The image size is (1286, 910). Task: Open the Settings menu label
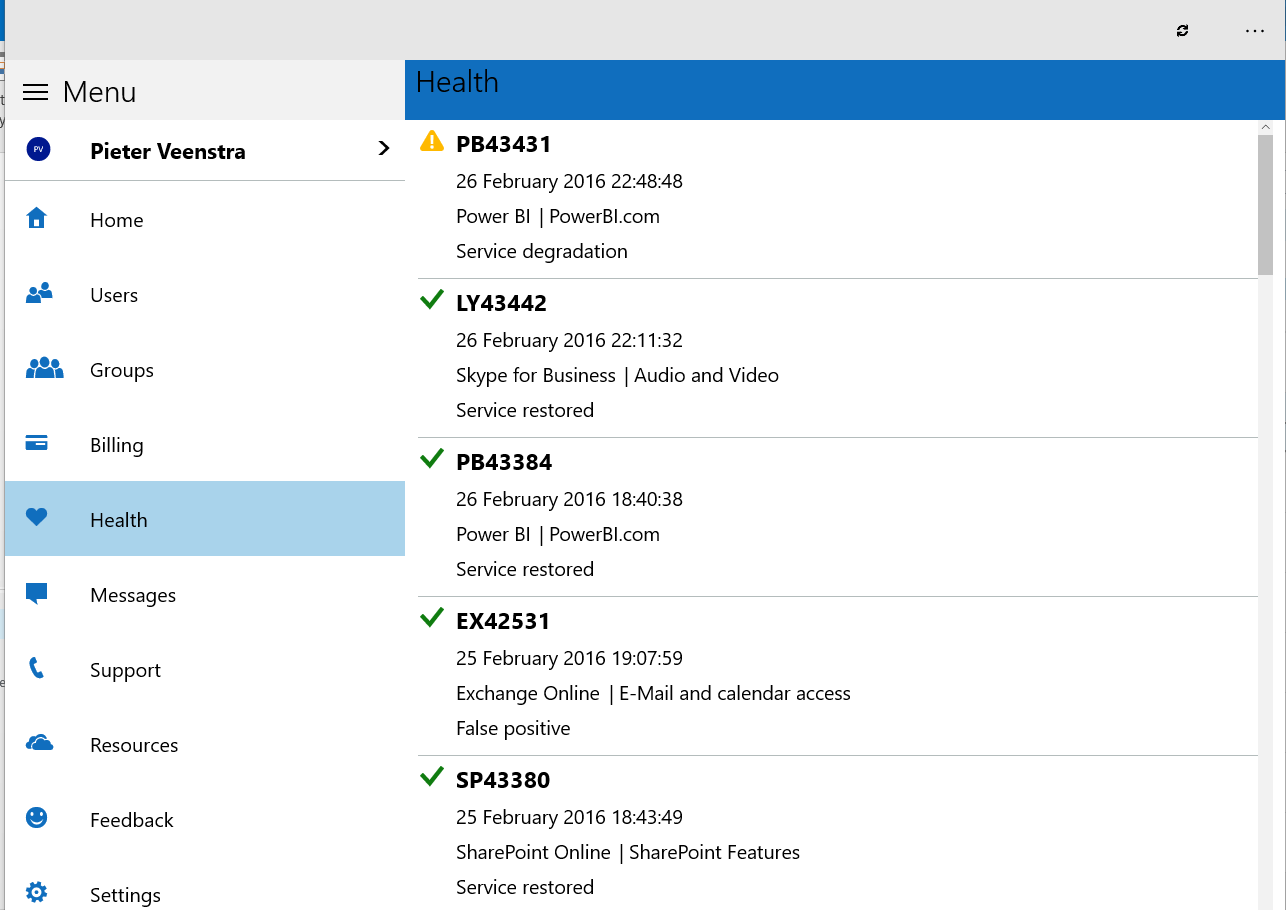(x=125, y=896)
